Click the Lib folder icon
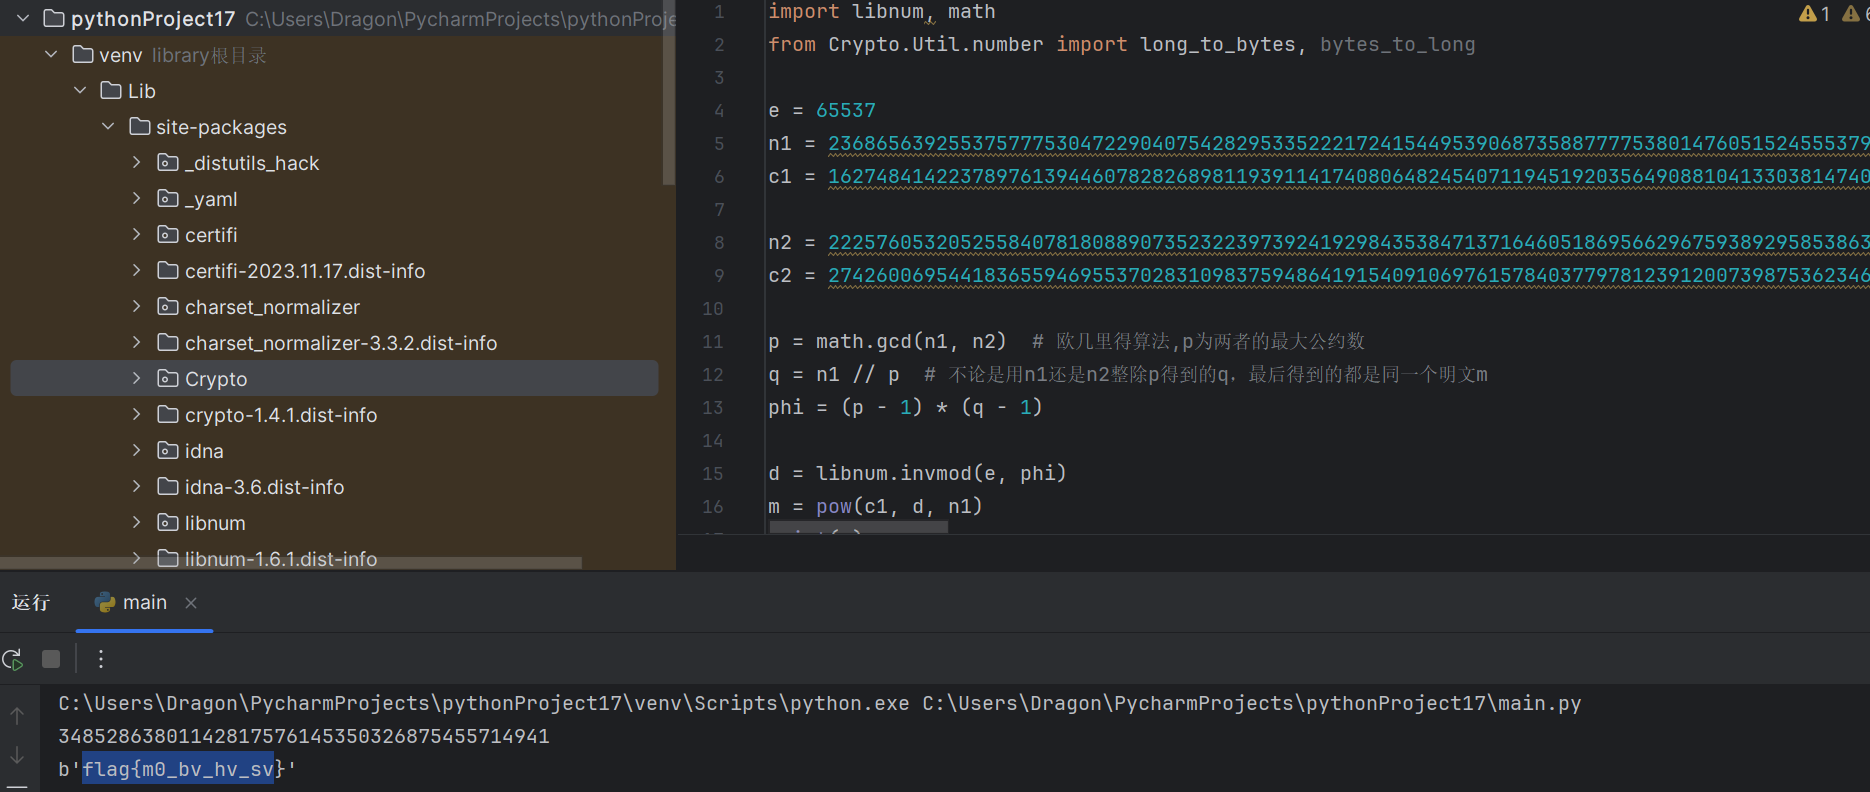 111,91
